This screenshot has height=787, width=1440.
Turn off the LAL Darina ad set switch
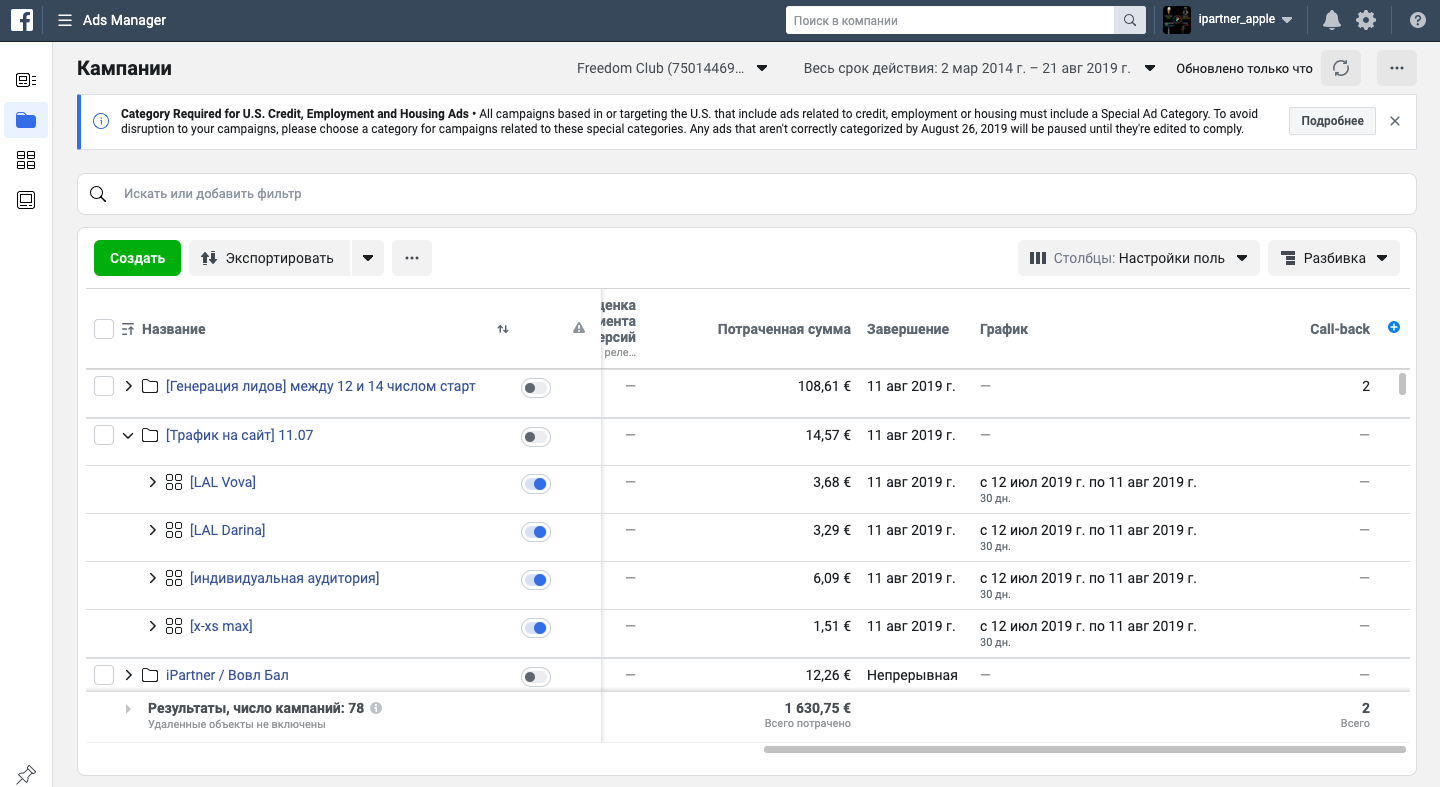(535, 532)
